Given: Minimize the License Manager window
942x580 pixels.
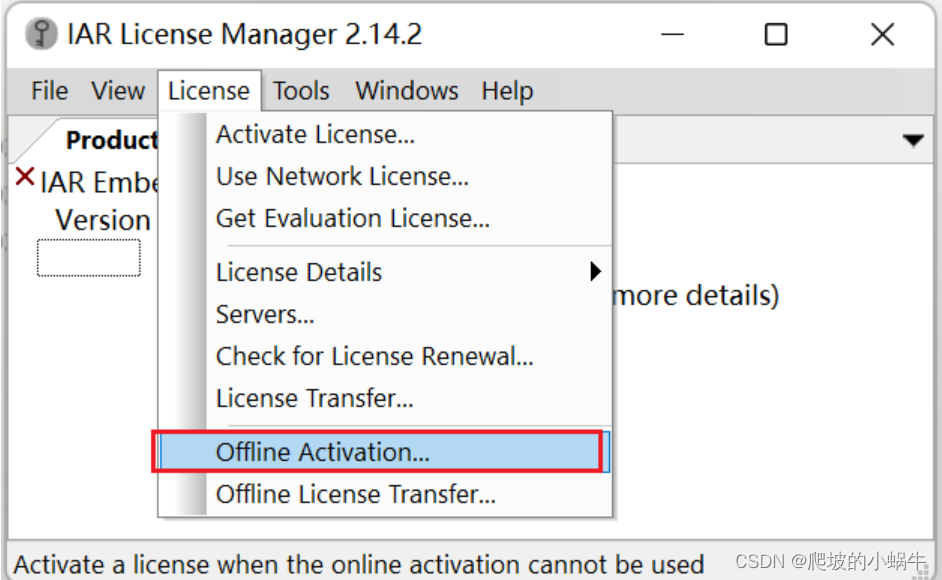Looking at the screenshot, I should click(672, 34).
